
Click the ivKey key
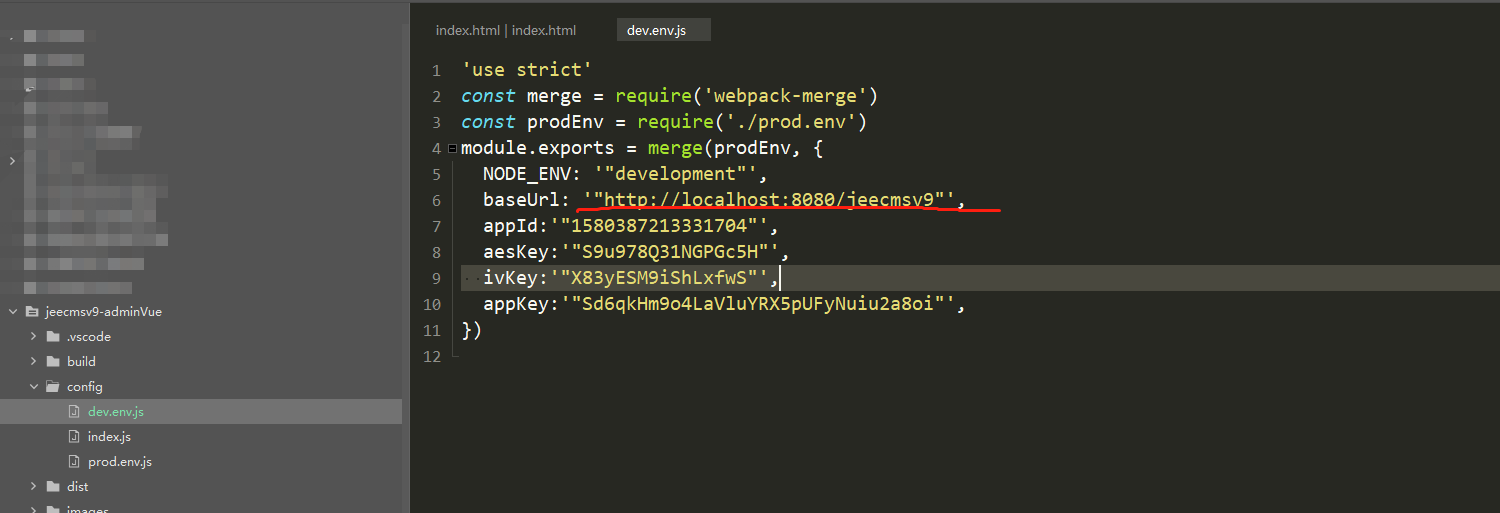point(510,278)
